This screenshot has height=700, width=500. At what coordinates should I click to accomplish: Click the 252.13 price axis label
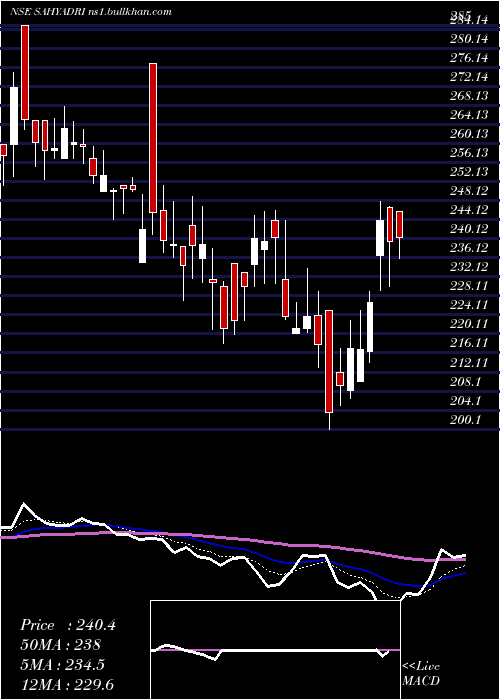pyautogui.click(x=469, y=172)
